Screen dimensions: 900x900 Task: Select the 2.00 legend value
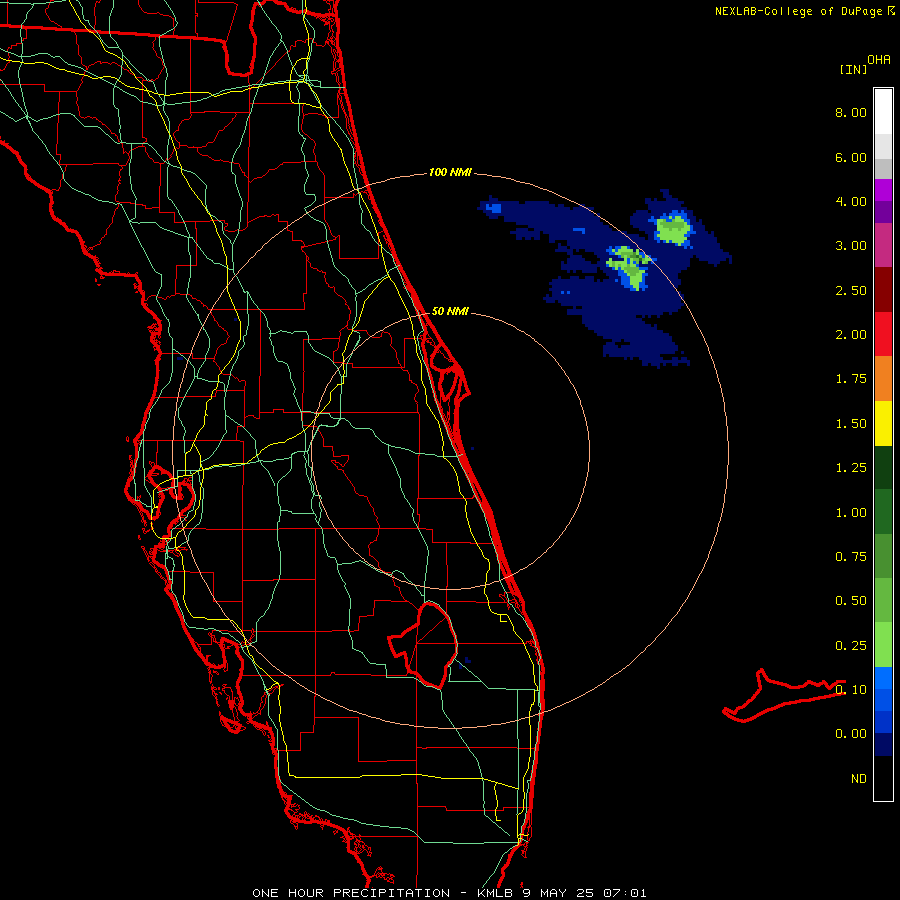[851, 335]
